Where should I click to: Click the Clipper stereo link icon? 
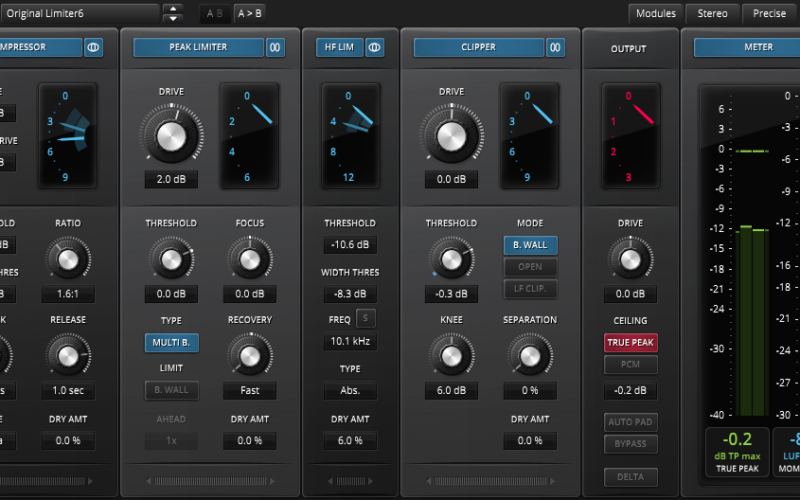[556, 47]
